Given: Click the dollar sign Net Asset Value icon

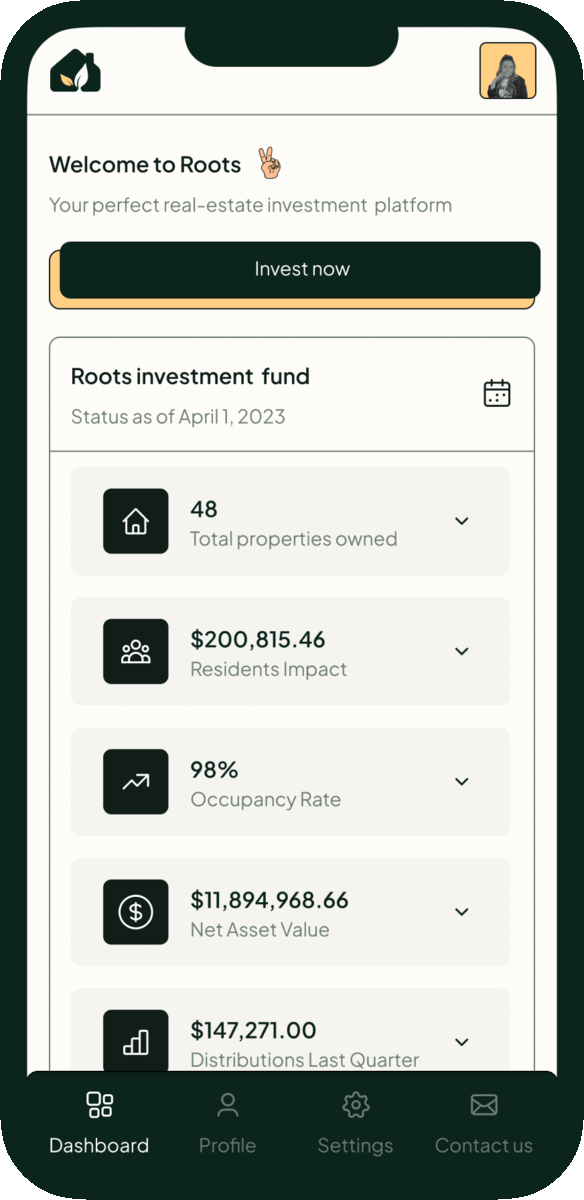Looking at the screenshot, I should [x=136, y=911].
